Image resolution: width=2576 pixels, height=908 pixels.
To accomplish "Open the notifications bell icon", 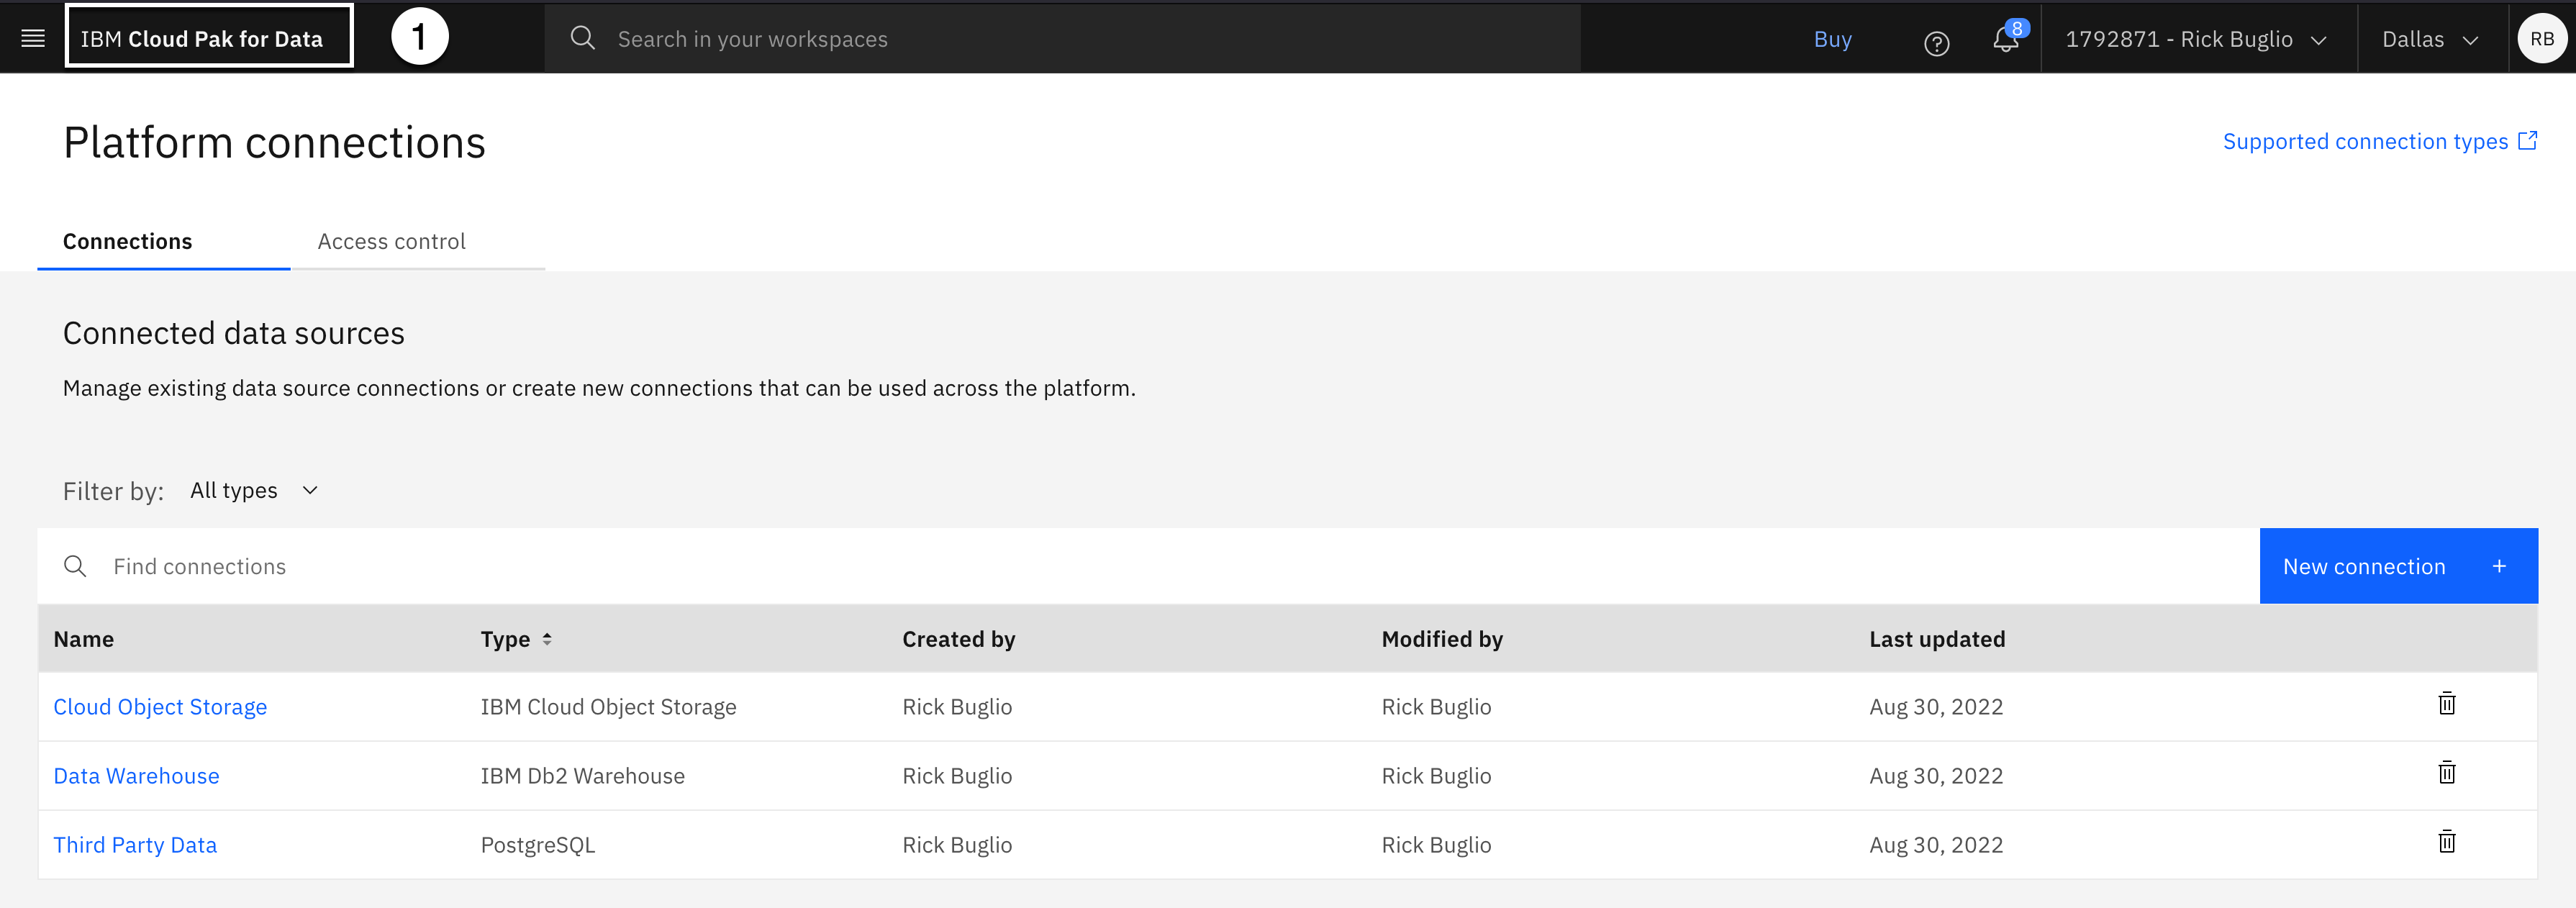I will [2005, 40].
